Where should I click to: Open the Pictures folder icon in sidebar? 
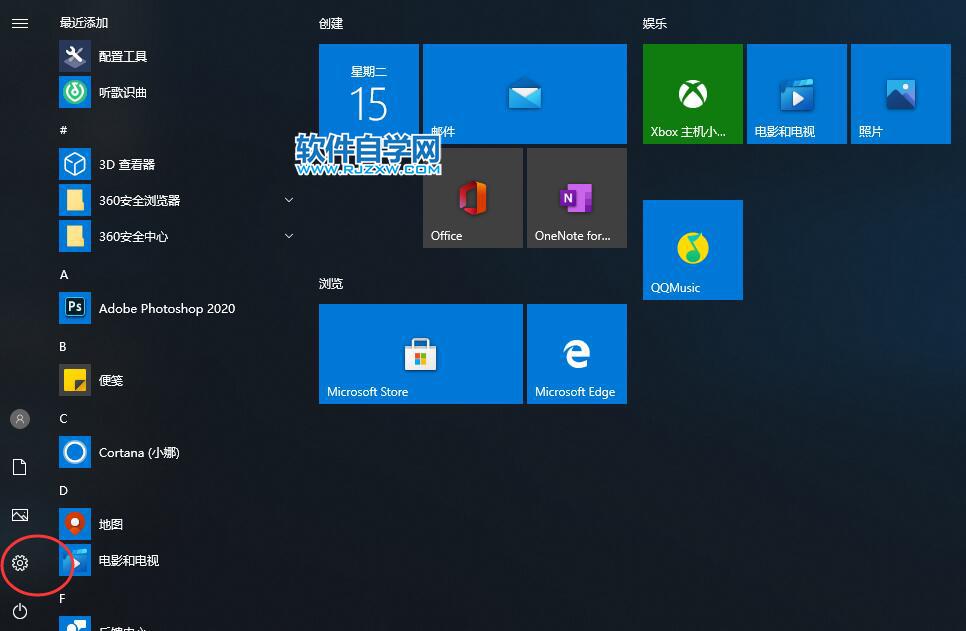pos(20,515)
